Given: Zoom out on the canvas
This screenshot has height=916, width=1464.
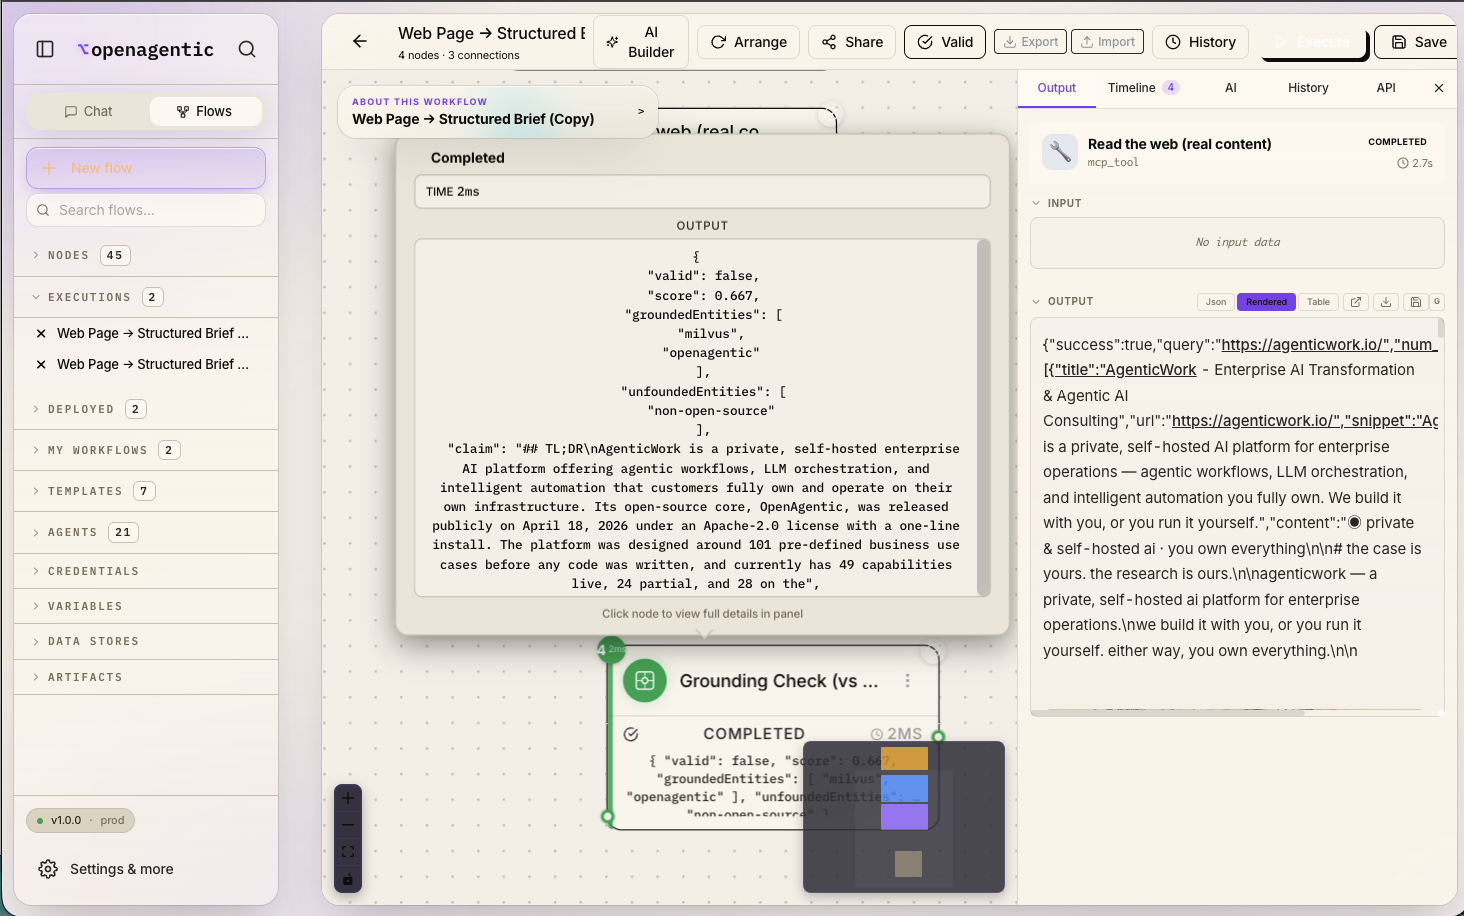Looking at the screenshot, I should coord(348,825).
